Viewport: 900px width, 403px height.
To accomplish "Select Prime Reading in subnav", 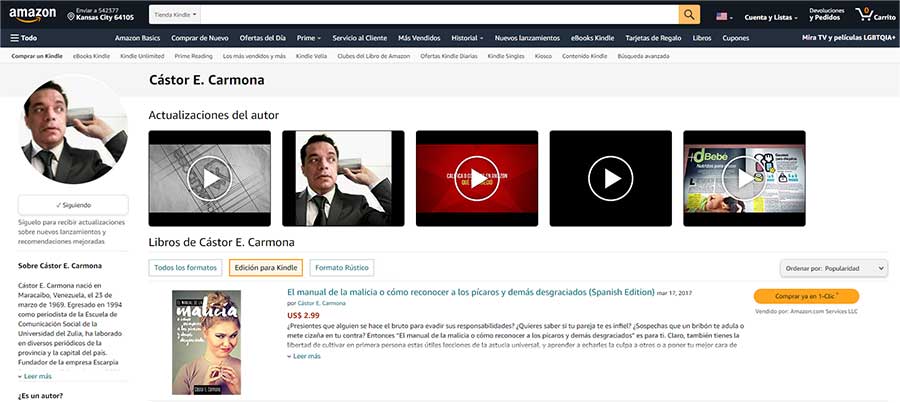I will tap(193, 56).
